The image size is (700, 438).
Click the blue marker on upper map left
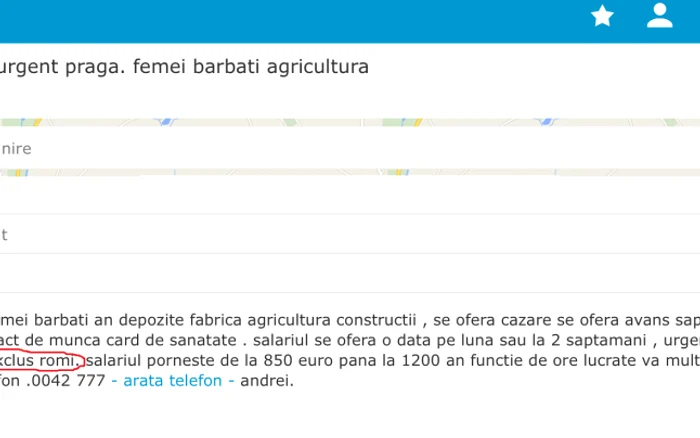tap(166, 121)
